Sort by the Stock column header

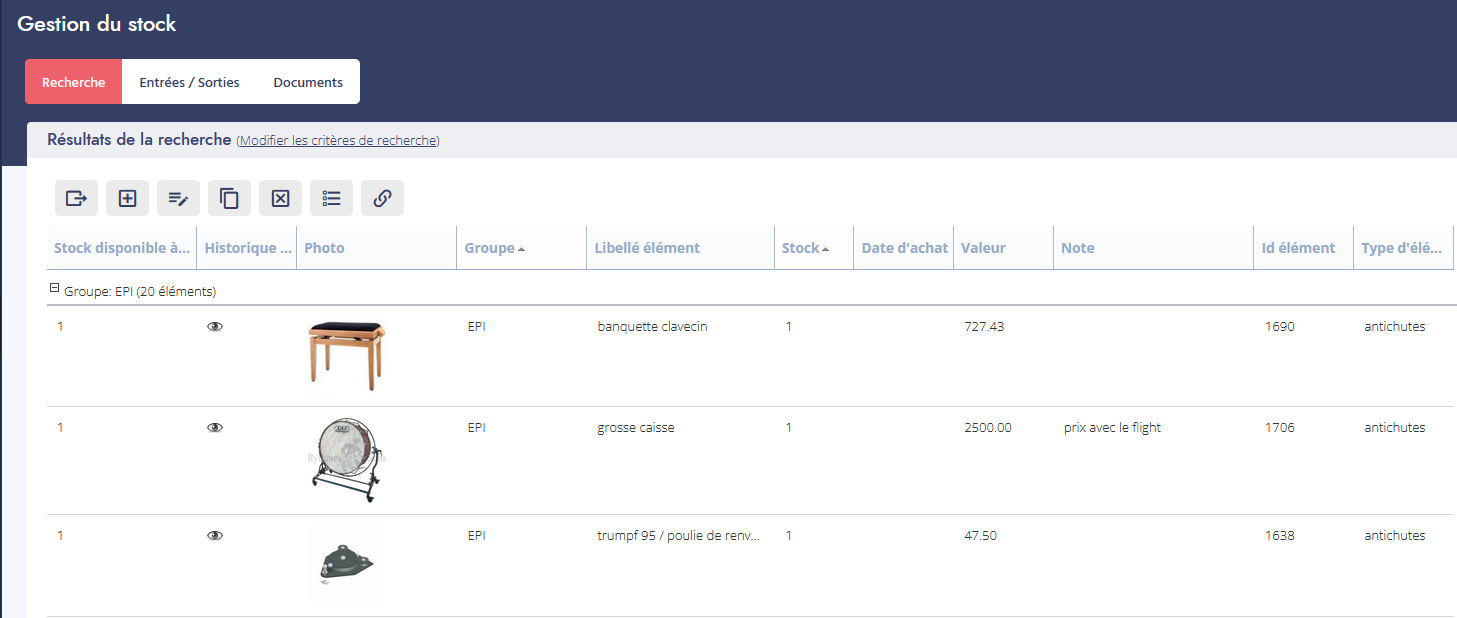pos(801,248)
